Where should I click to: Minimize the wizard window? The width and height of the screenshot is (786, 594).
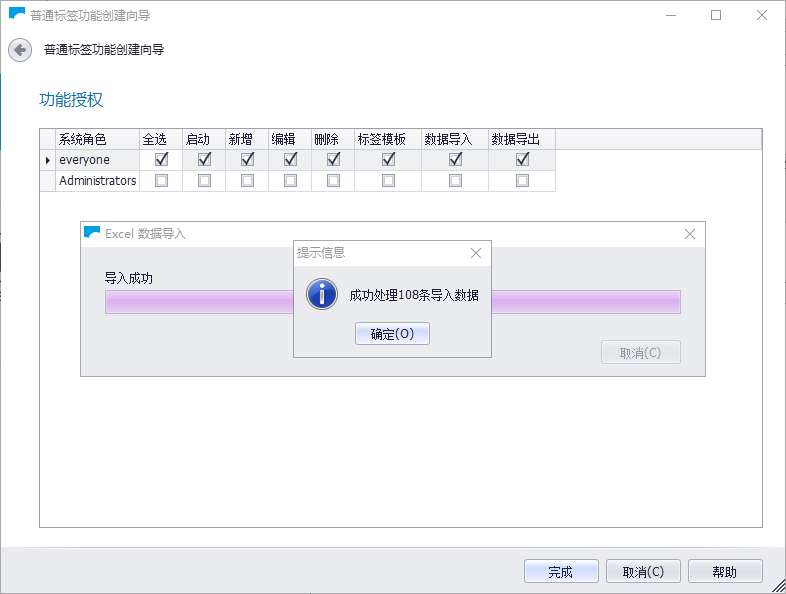coord(670,15)
